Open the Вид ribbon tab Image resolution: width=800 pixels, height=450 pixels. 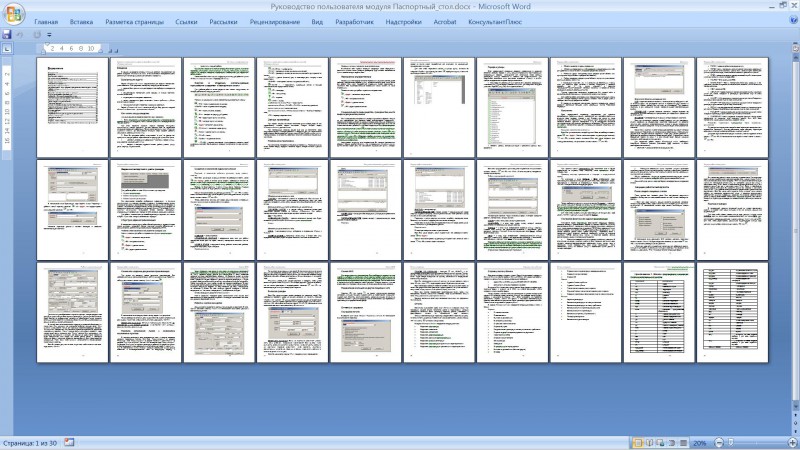tap(317, 22)
